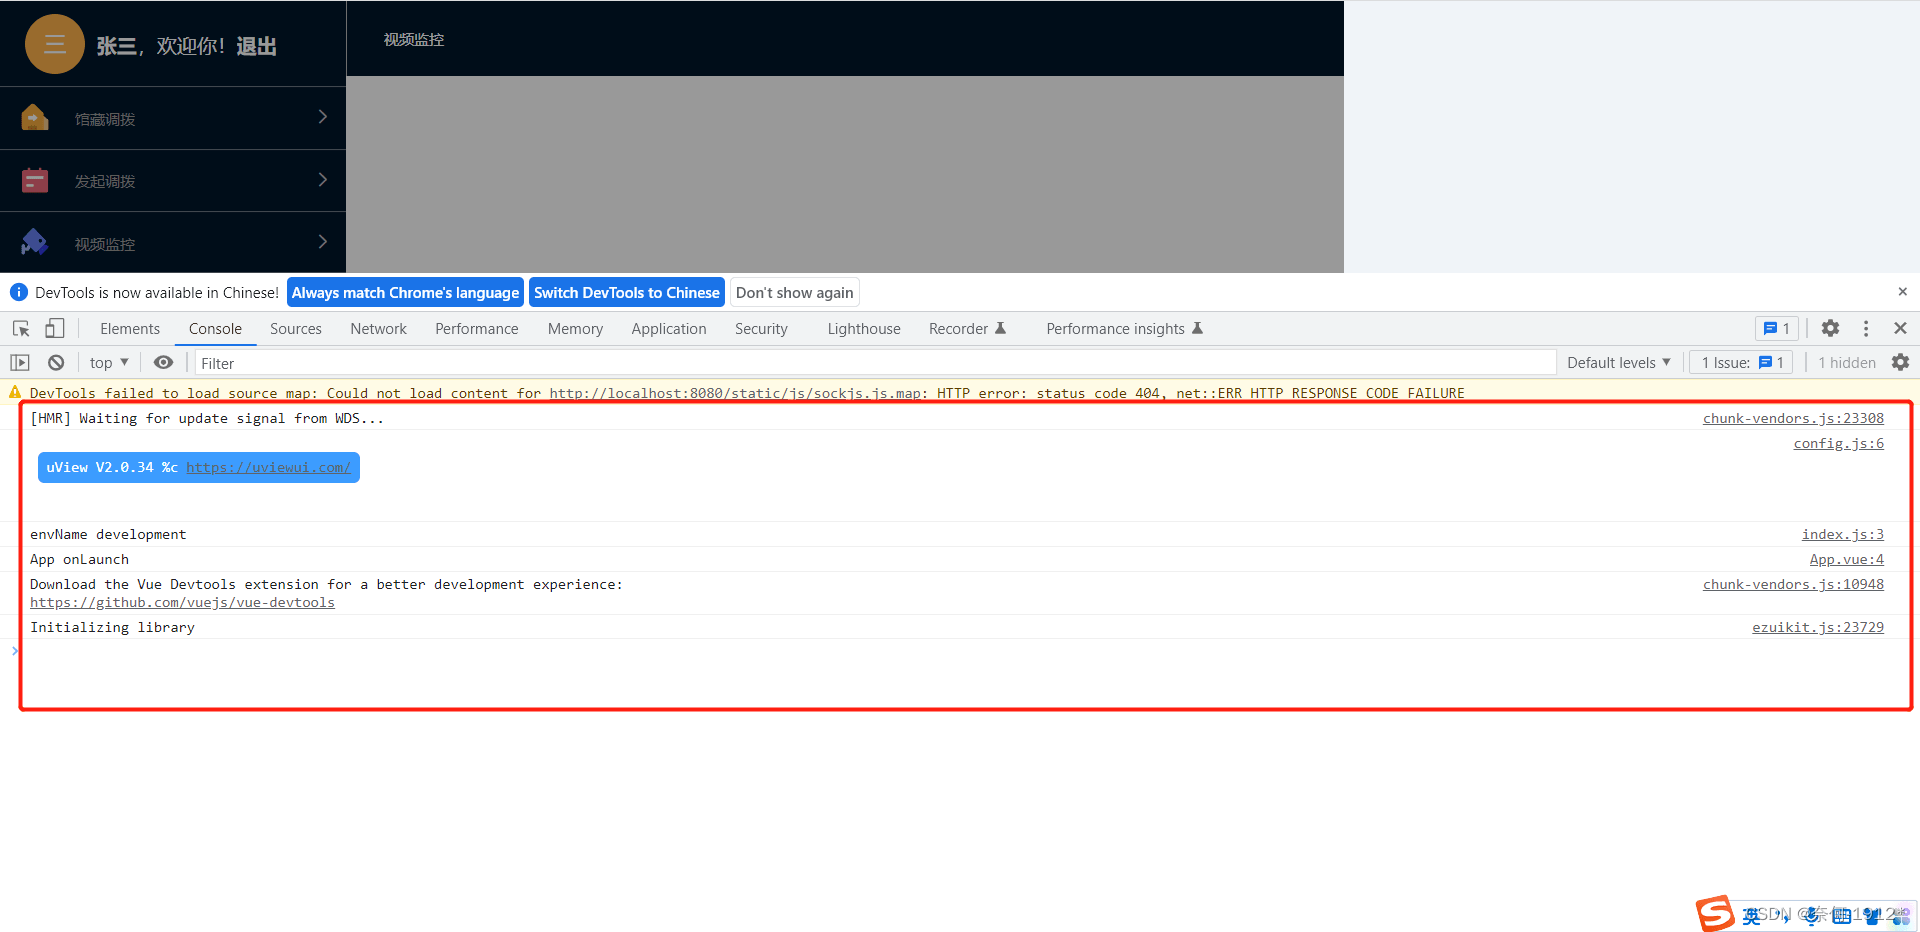Click Always match Chrome's language button
This screenshot has width=1920, height=932.
pyautogui.click(x=405, y=292)
